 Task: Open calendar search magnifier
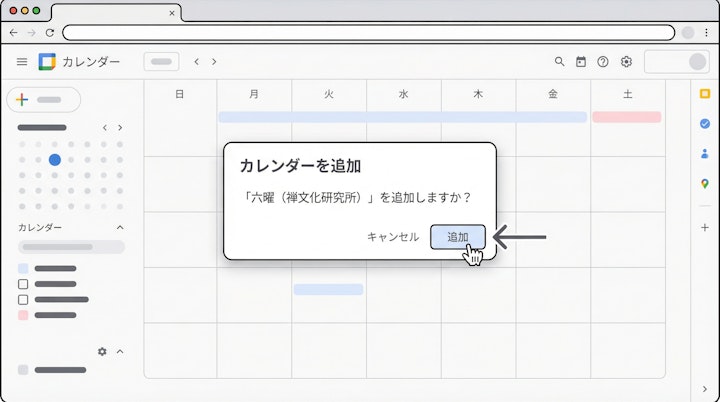click(x=559, y=62)
